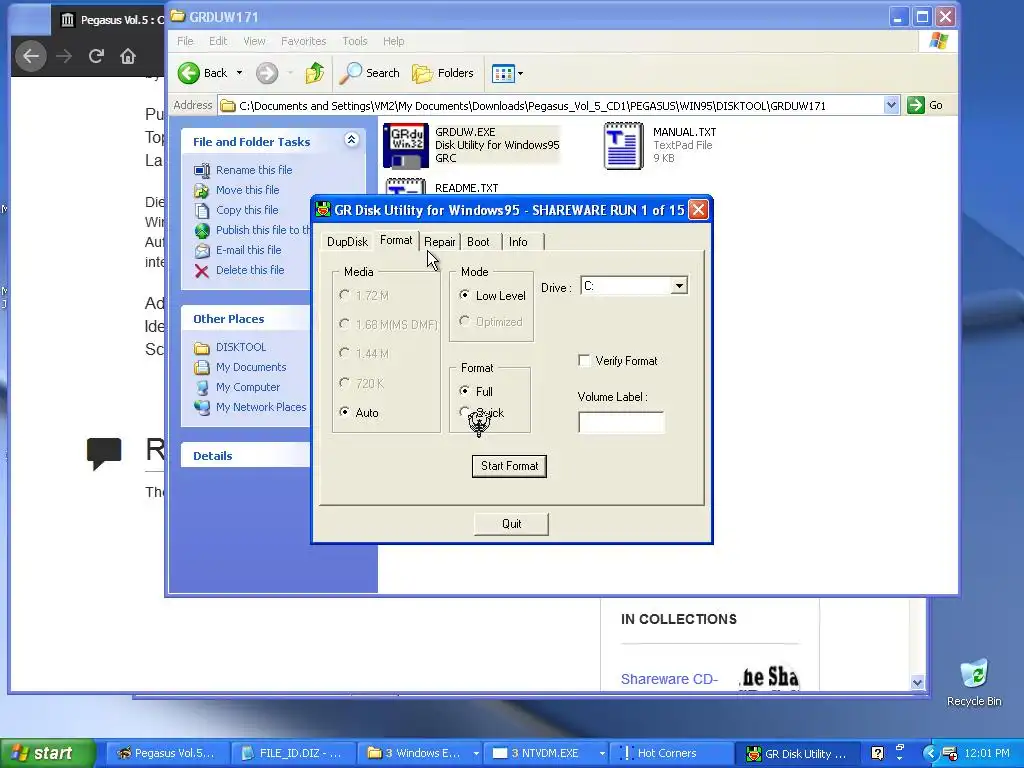Click the Windows start button
Viewport: 1024px width, 768px height.
click(x=46, y=753)
